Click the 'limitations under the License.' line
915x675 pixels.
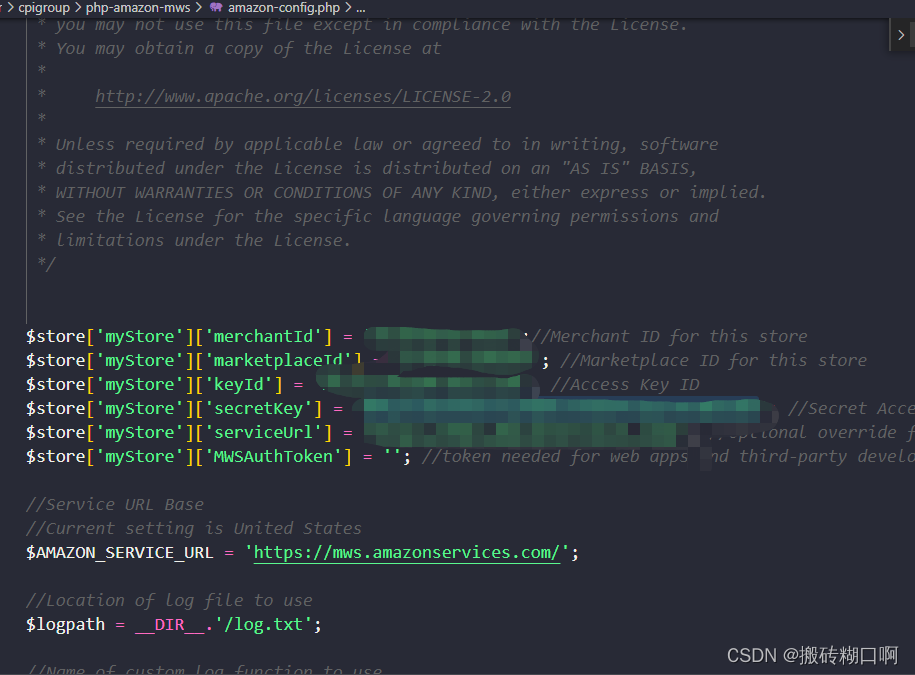click(x=194, y=240)
